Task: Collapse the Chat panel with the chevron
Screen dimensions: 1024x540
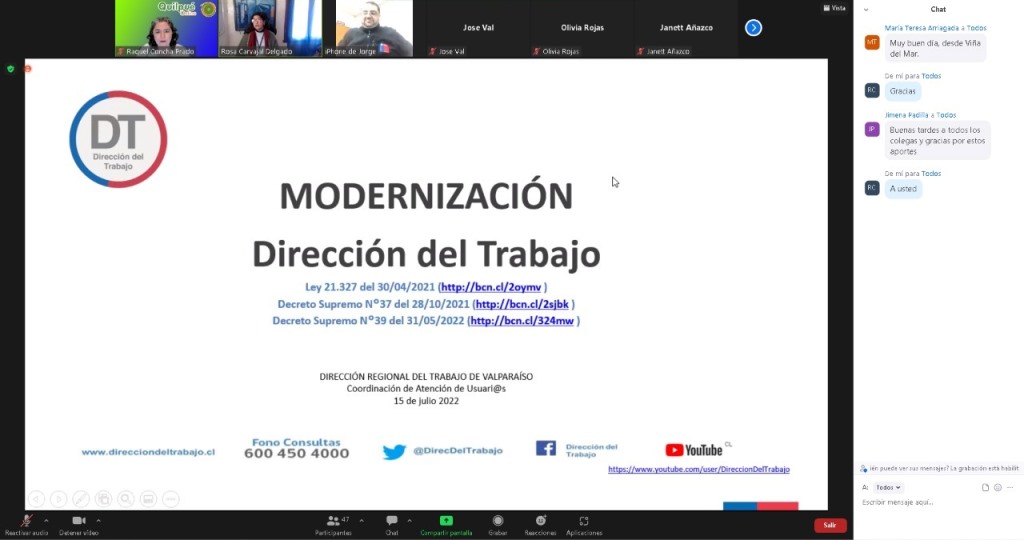Action: coord(866,9)
